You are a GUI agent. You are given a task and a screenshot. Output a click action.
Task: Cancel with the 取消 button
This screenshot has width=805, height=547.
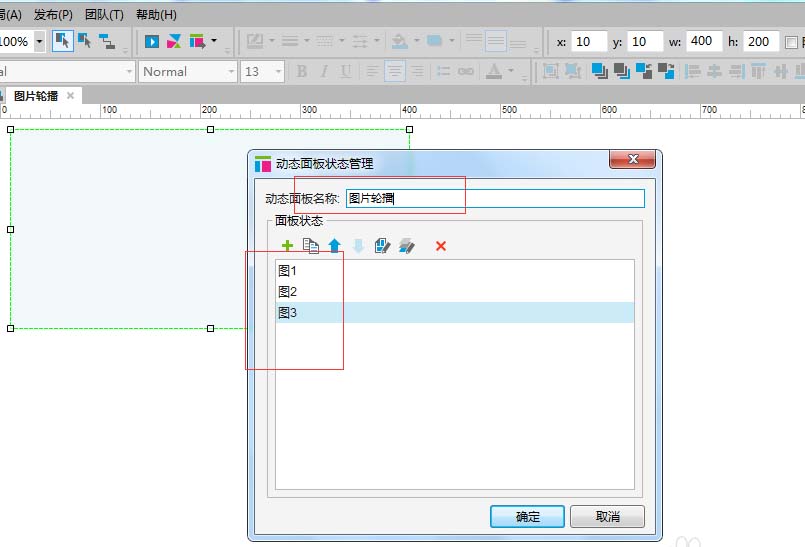pos(607,516)
